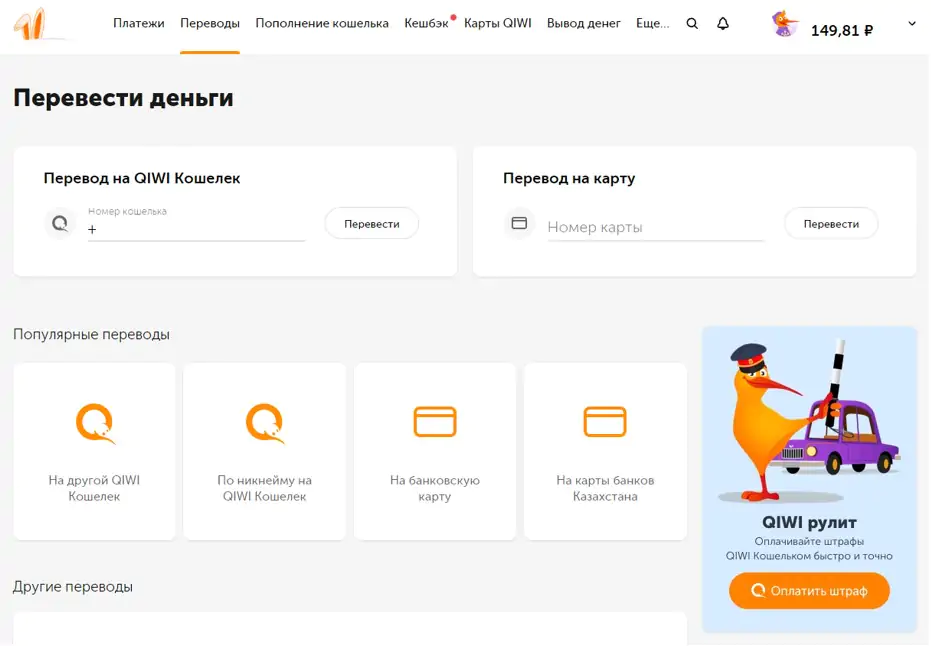This screenshot has width=931, height=646.
Task: Open the Кешбэк menu item
Action: pyautogui.click(x=426, y=23)
